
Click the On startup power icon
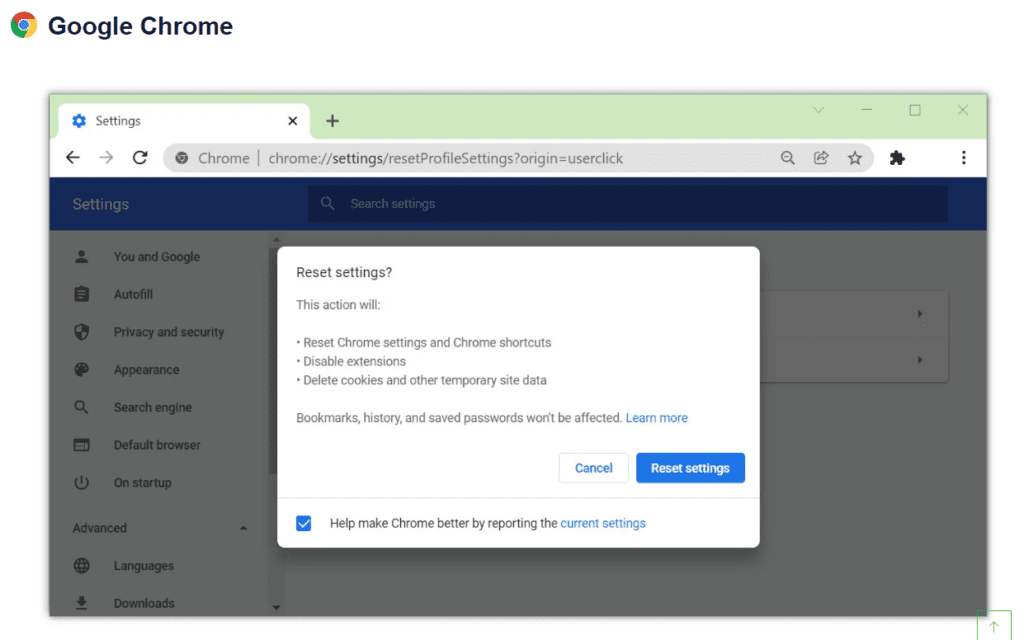click(82, 483)
